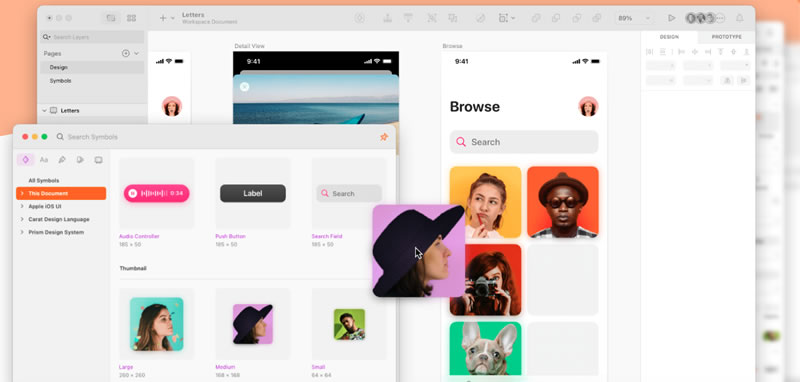
Task: Collapse the Letters artboard group
Action: (44, 110)
